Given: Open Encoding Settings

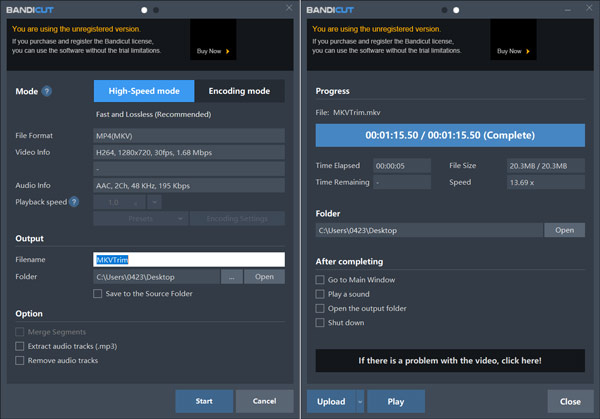Looking at the screenshot, I should 237,218.
